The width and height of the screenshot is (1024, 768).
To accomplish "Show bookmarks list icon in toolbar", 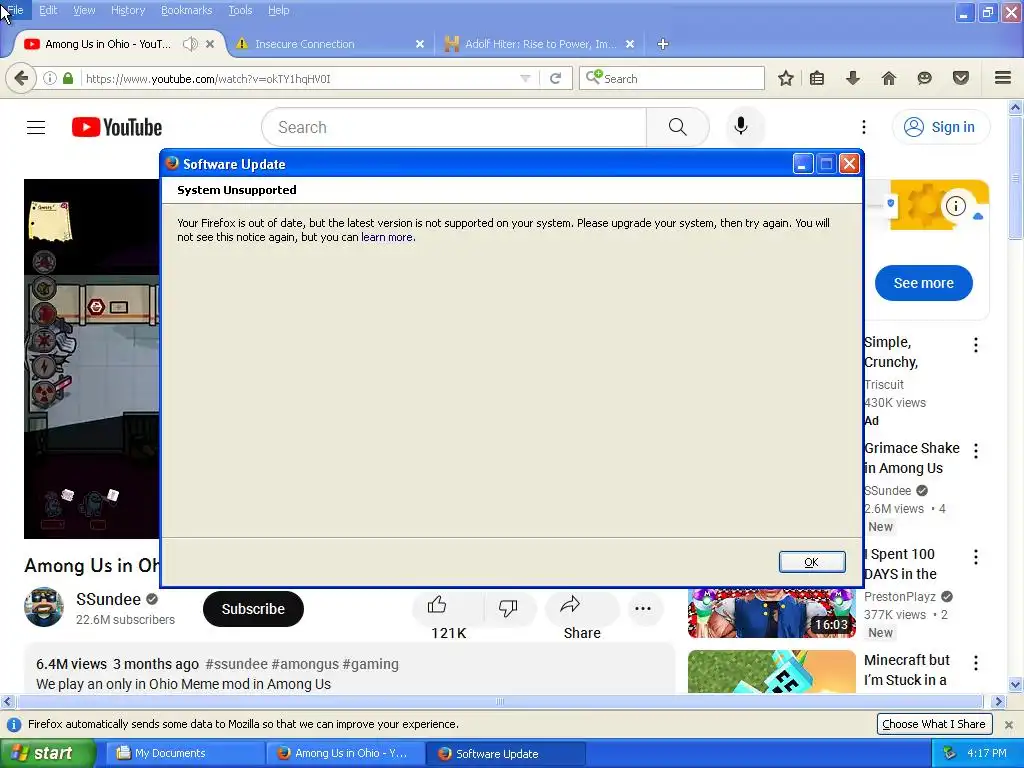I will (x=817, y=78).
